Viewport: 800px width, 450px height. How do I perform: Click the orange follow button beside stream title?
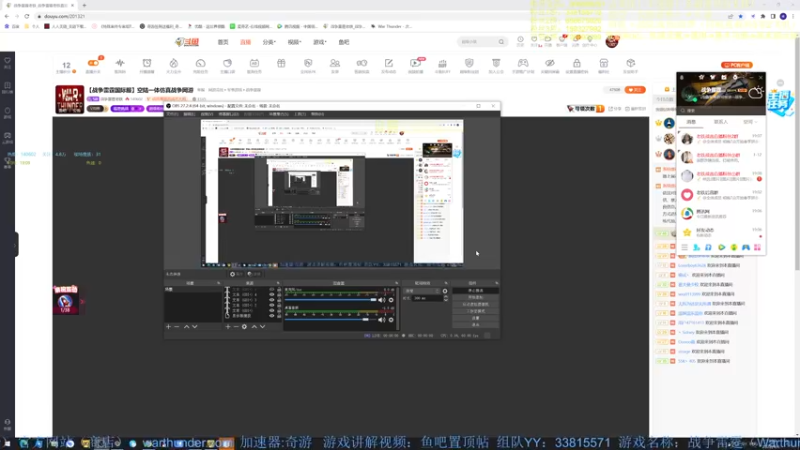tap(635, 90)
